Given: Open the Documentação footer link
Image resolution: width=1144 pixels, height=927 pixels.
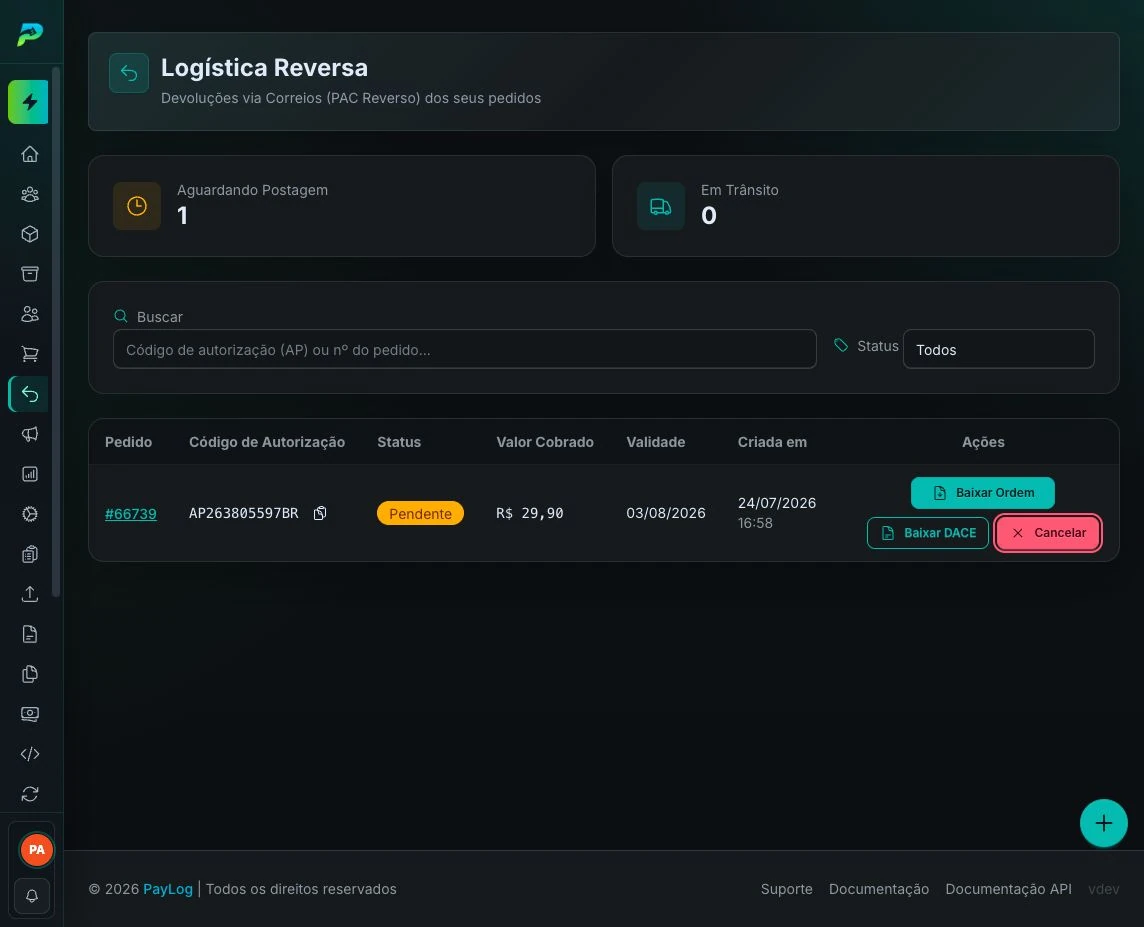Looking at the screenshot, I should pyautogui.click(x=878, y=889).
